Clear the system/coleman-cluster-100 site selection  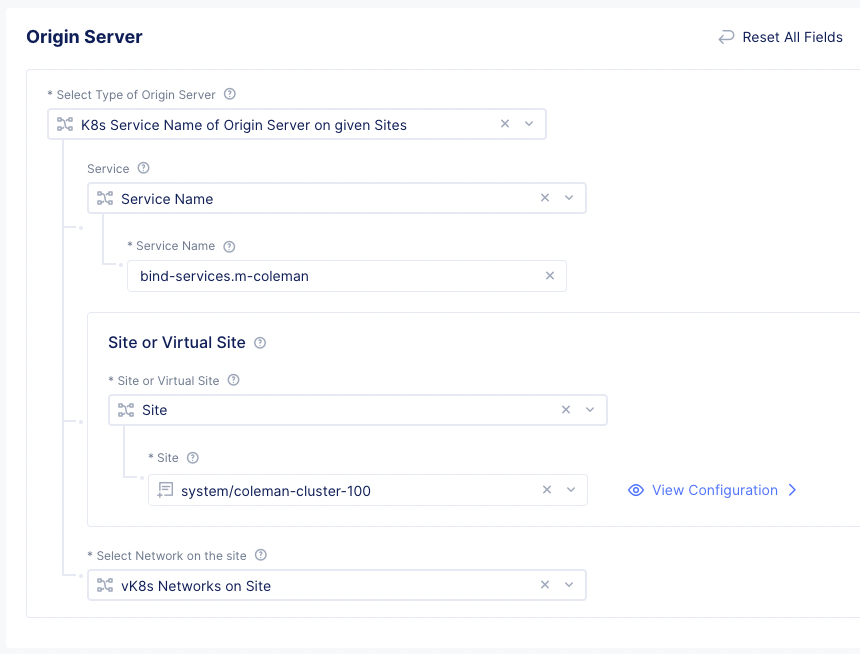coord(547,490)
